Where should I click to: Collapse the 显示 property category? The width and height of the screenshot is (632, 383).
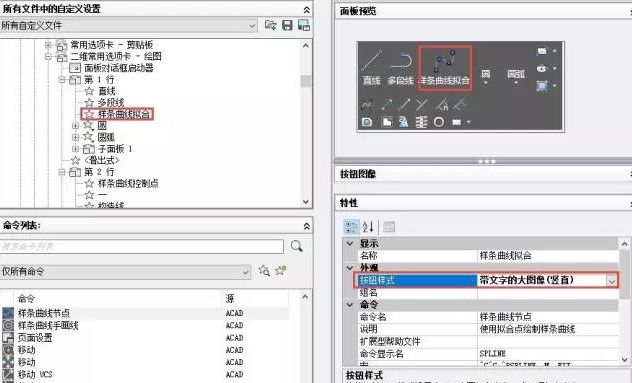[x=350, y=244]
